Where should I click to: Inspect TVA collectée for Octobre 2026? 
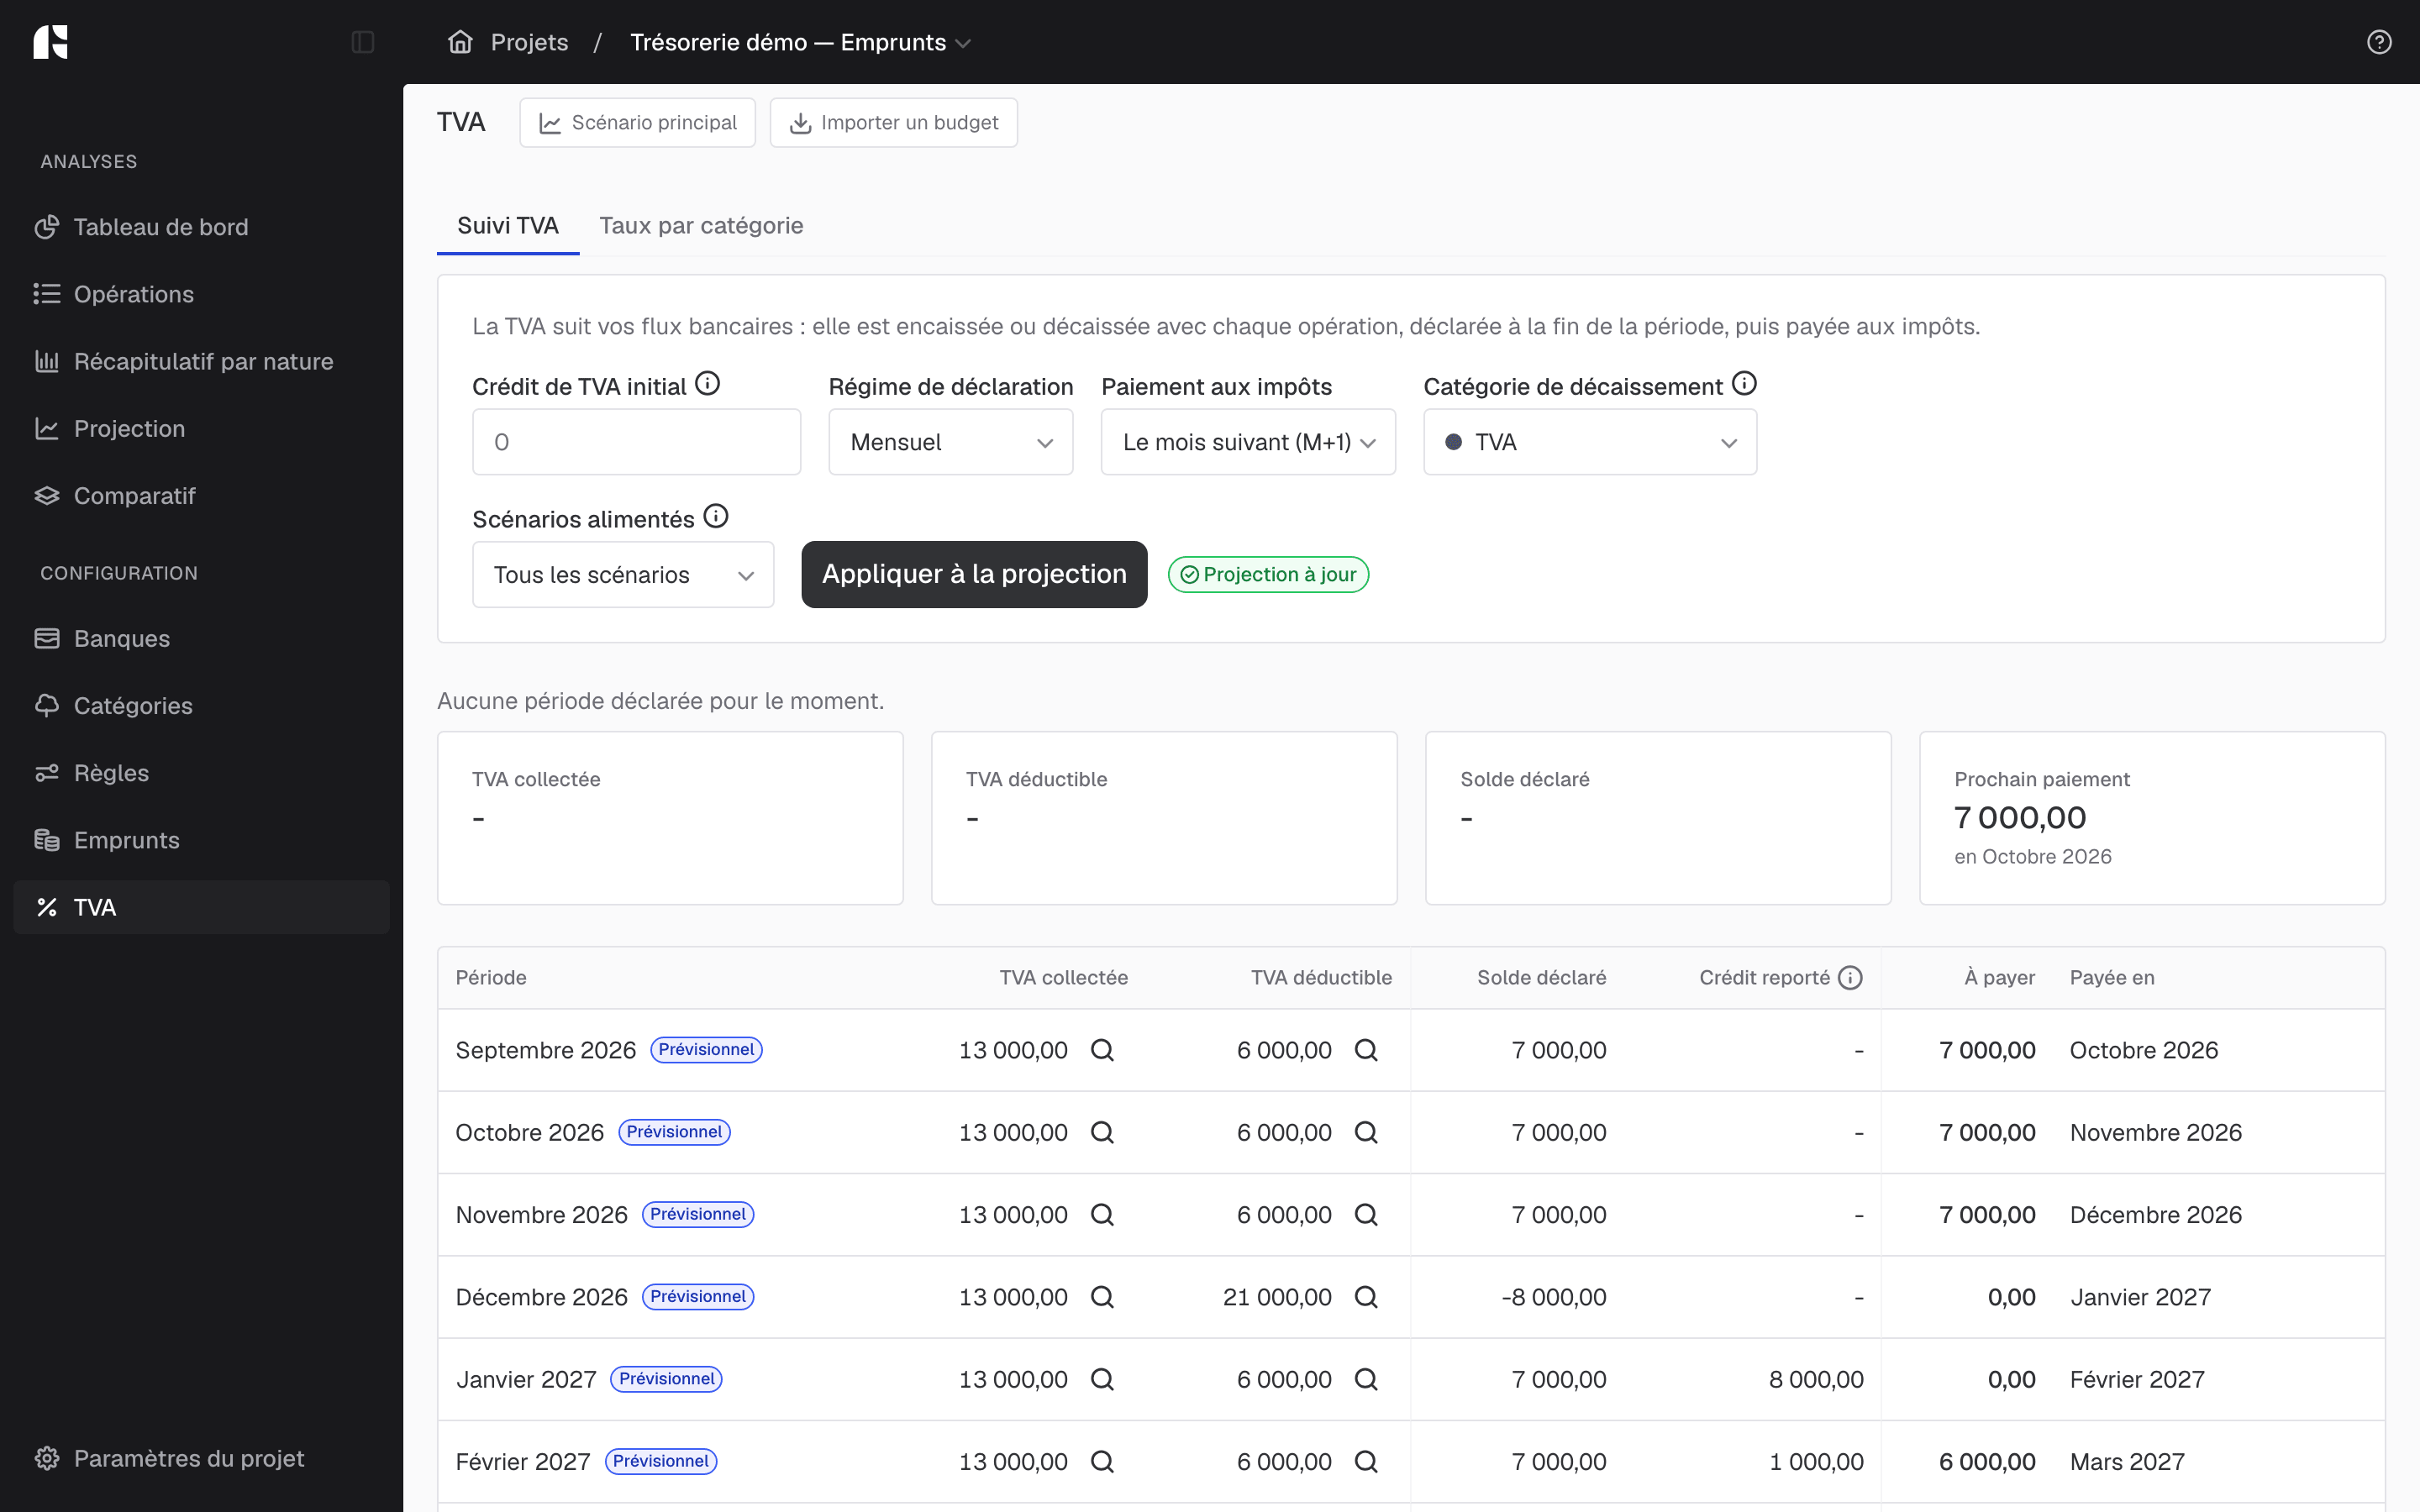[x=1102, y=1132]
